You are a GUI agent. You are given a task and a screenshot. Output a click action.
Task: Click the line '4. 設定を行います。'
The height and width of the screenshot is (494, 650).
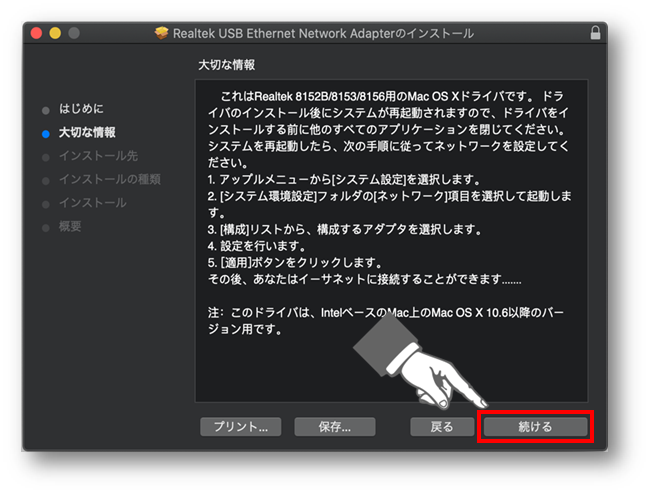pos(257,246)
